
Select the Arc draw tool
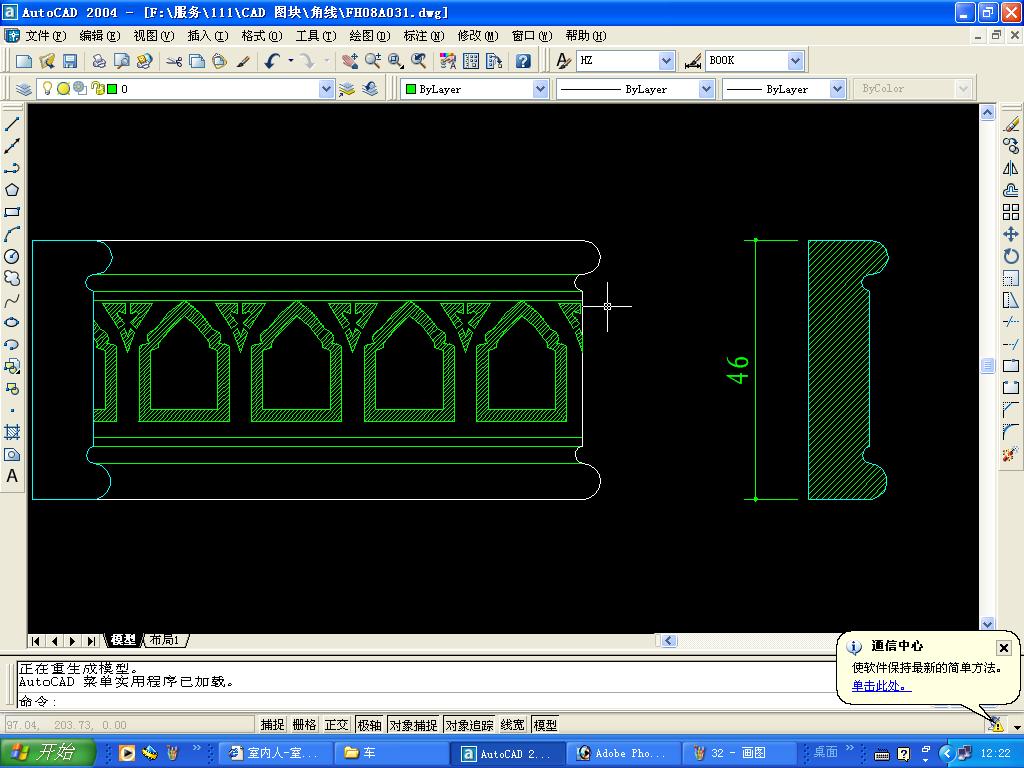coord(12,234)
